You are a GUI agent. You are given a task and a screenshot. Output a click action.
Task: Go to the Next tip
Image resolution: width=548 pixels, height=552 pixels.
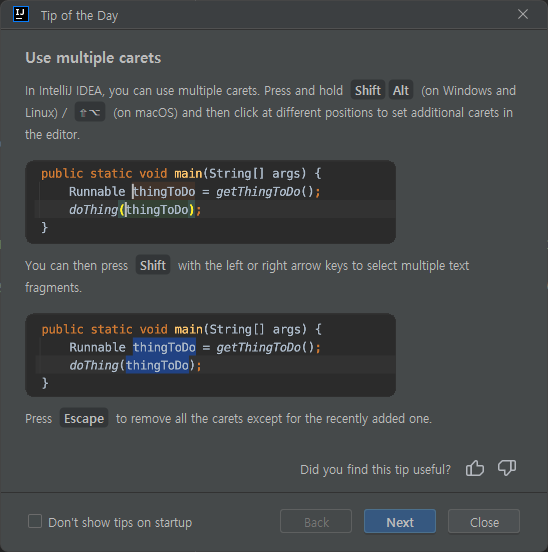coord(400,521)
